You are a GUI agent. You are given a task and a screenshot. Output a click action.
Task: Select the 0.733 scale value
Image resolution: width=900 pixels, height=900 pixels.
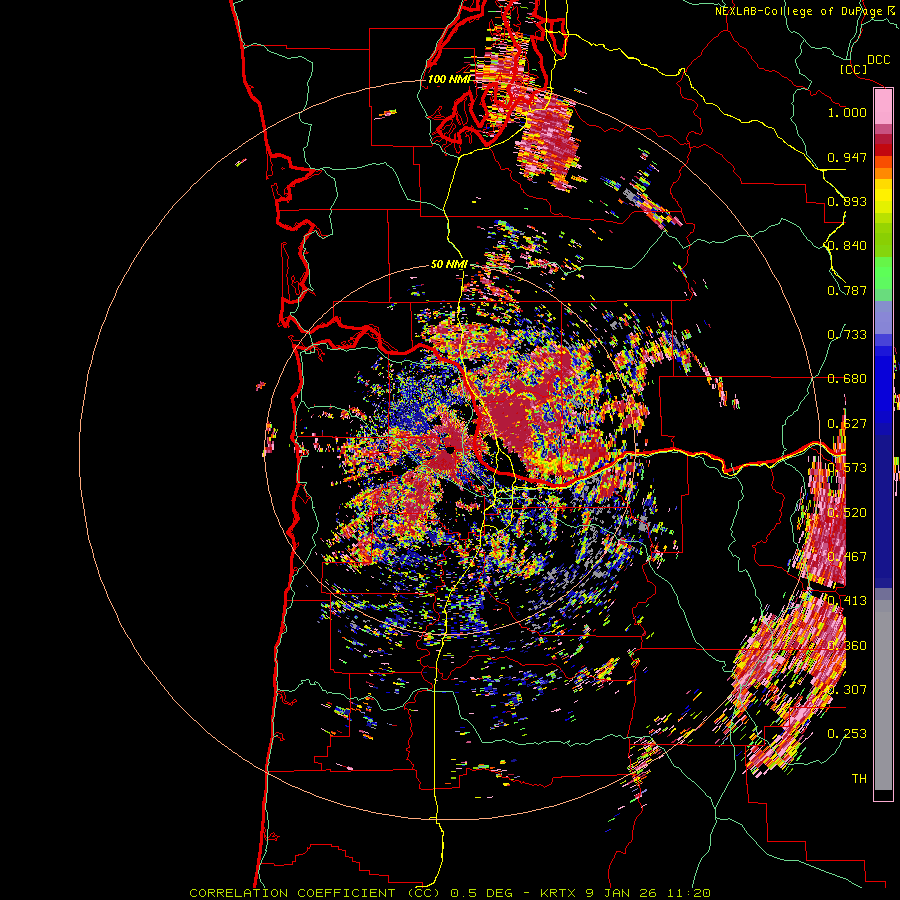pos(847,335)
